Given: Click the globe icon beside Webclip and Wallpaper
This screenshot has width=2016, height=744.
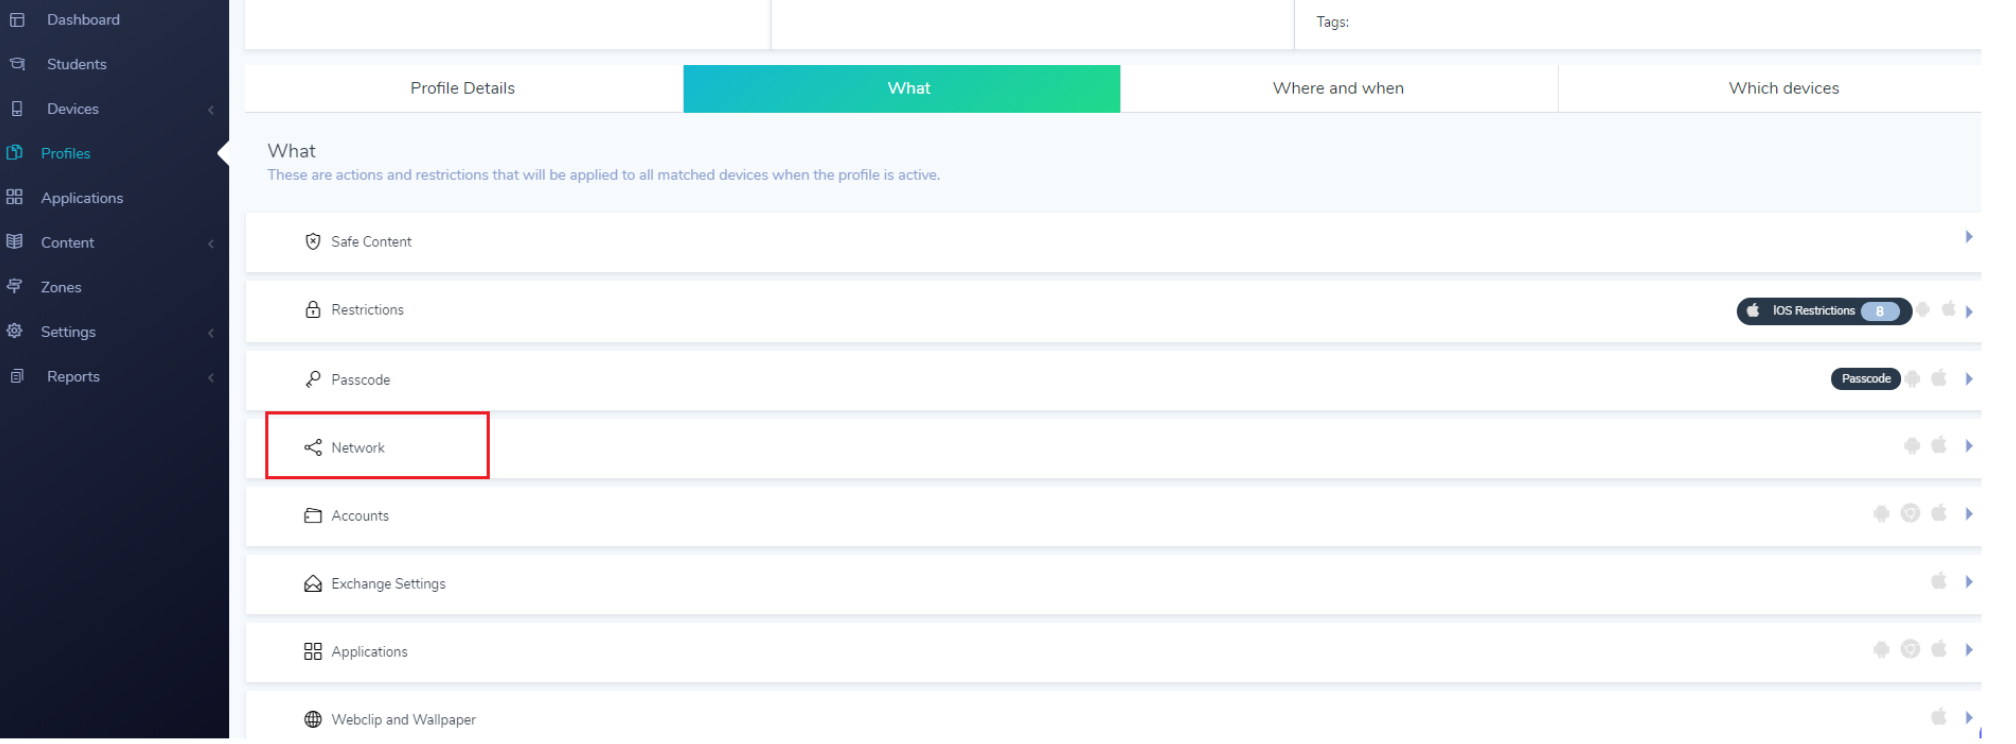Looking at the screenshot, I should [x=313, y=720].
